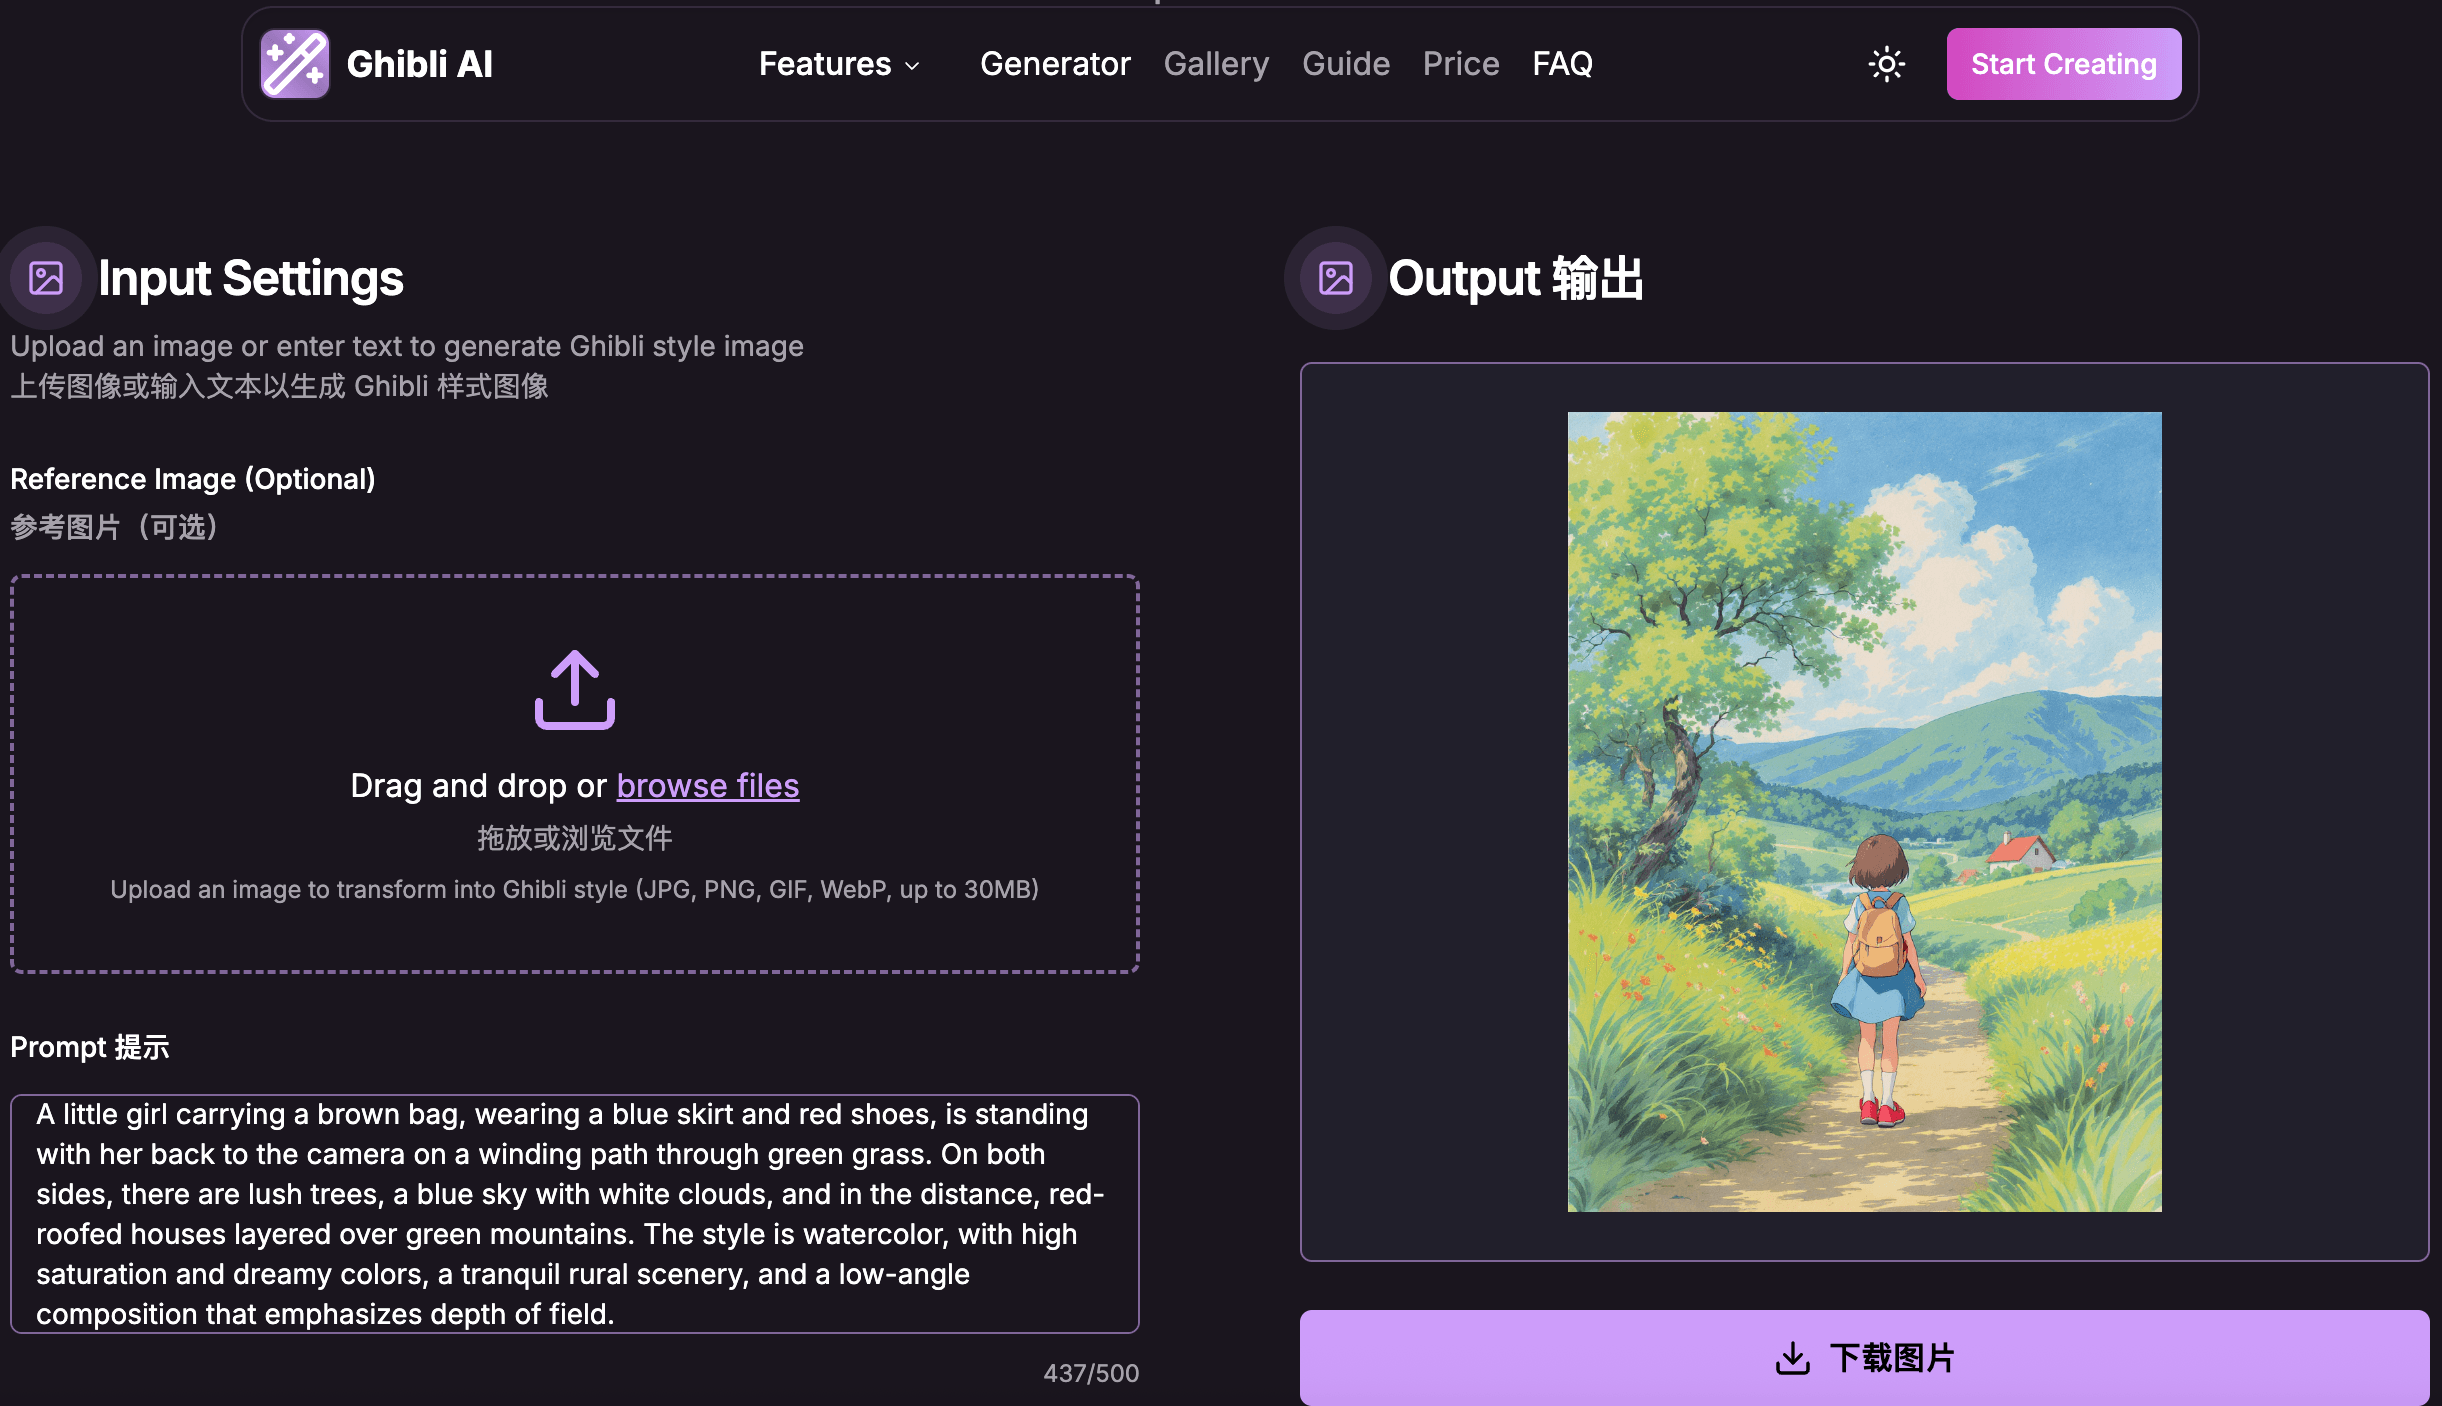This screenshot has height=1406, width=2442.
Task: Click the Output 输出 heading
Action: coord(1515,278)
